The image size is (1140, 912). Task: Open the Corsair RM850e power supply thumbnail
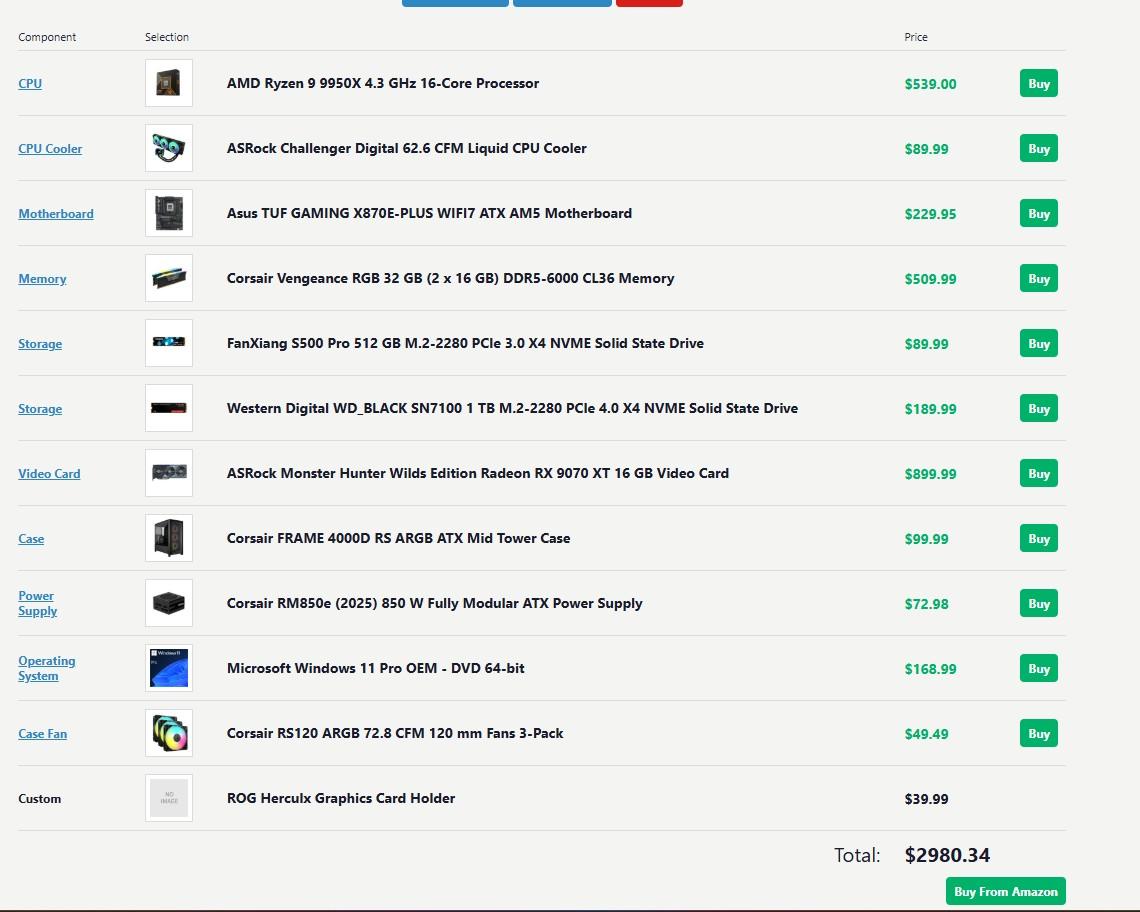(x=169, y=603)
